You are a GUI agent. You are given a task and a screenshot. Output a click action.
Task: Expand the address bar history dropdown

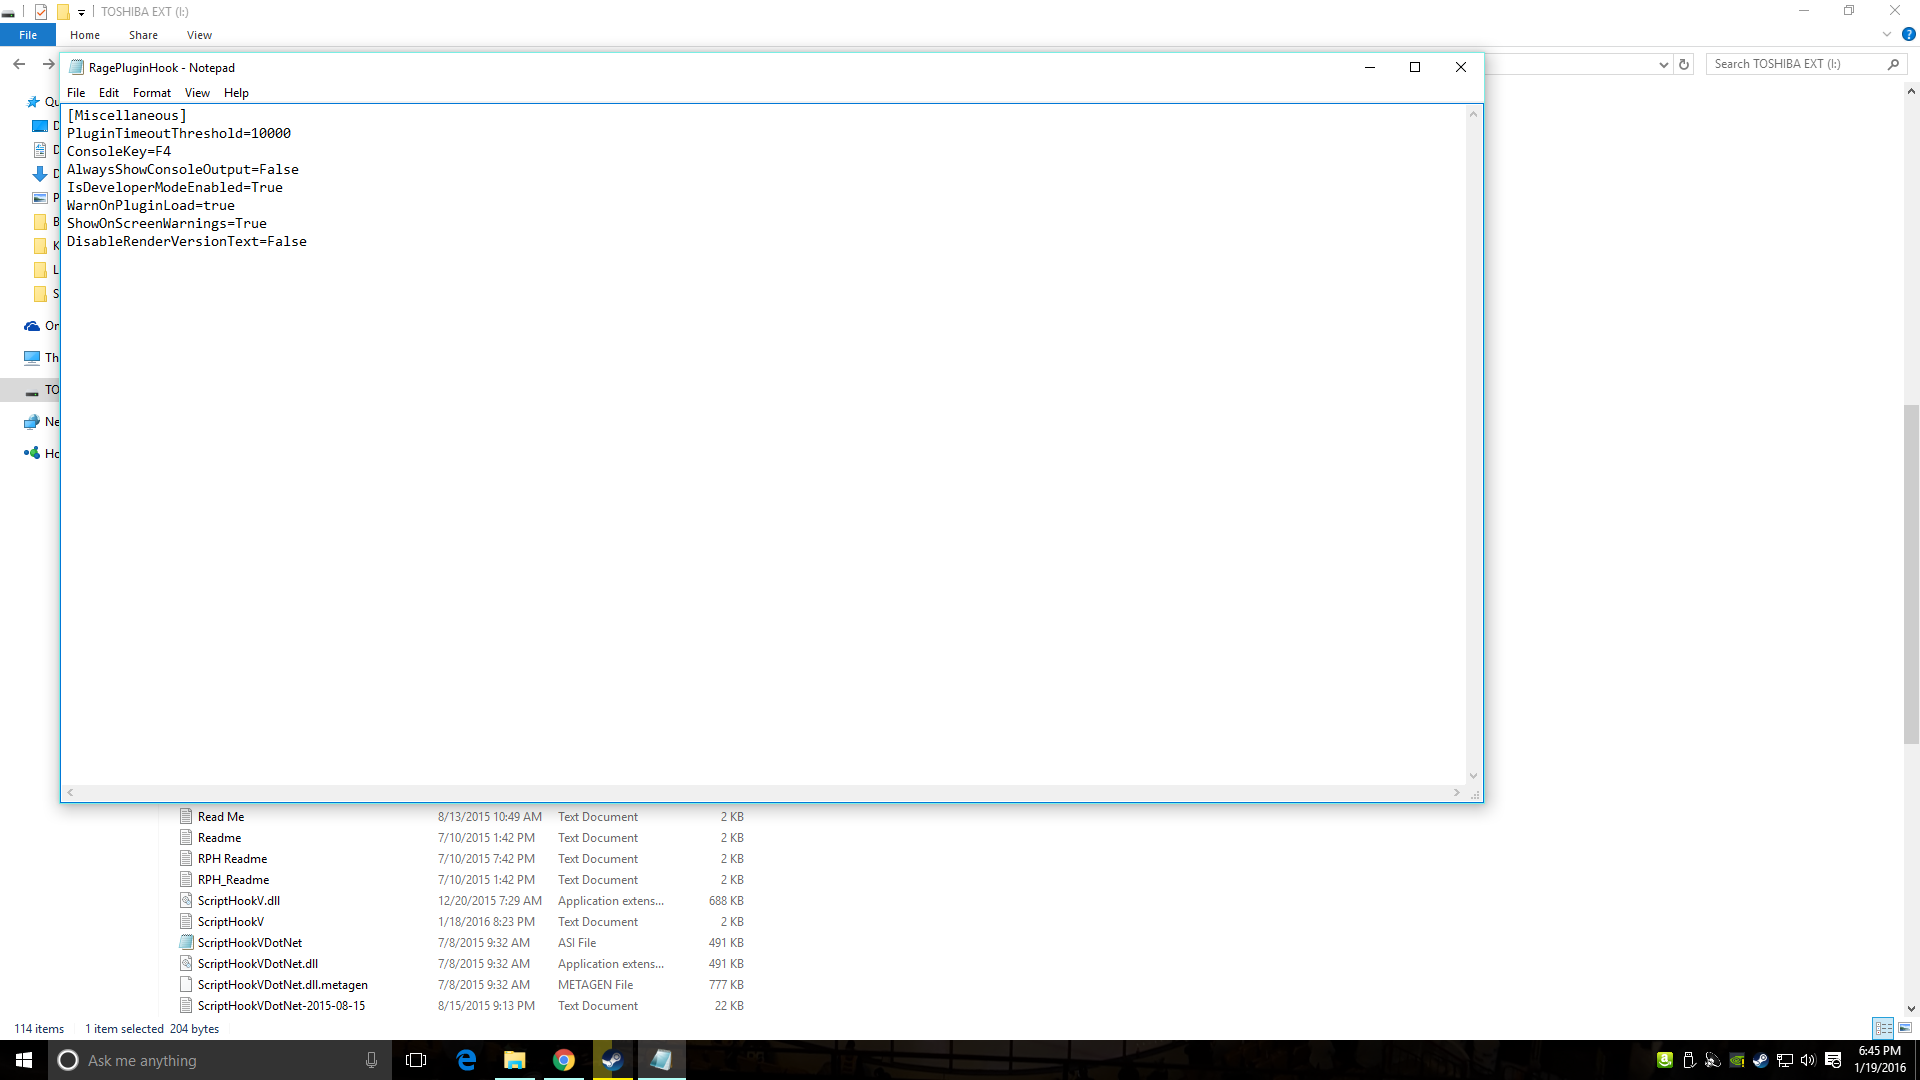tap(1663, 64)
